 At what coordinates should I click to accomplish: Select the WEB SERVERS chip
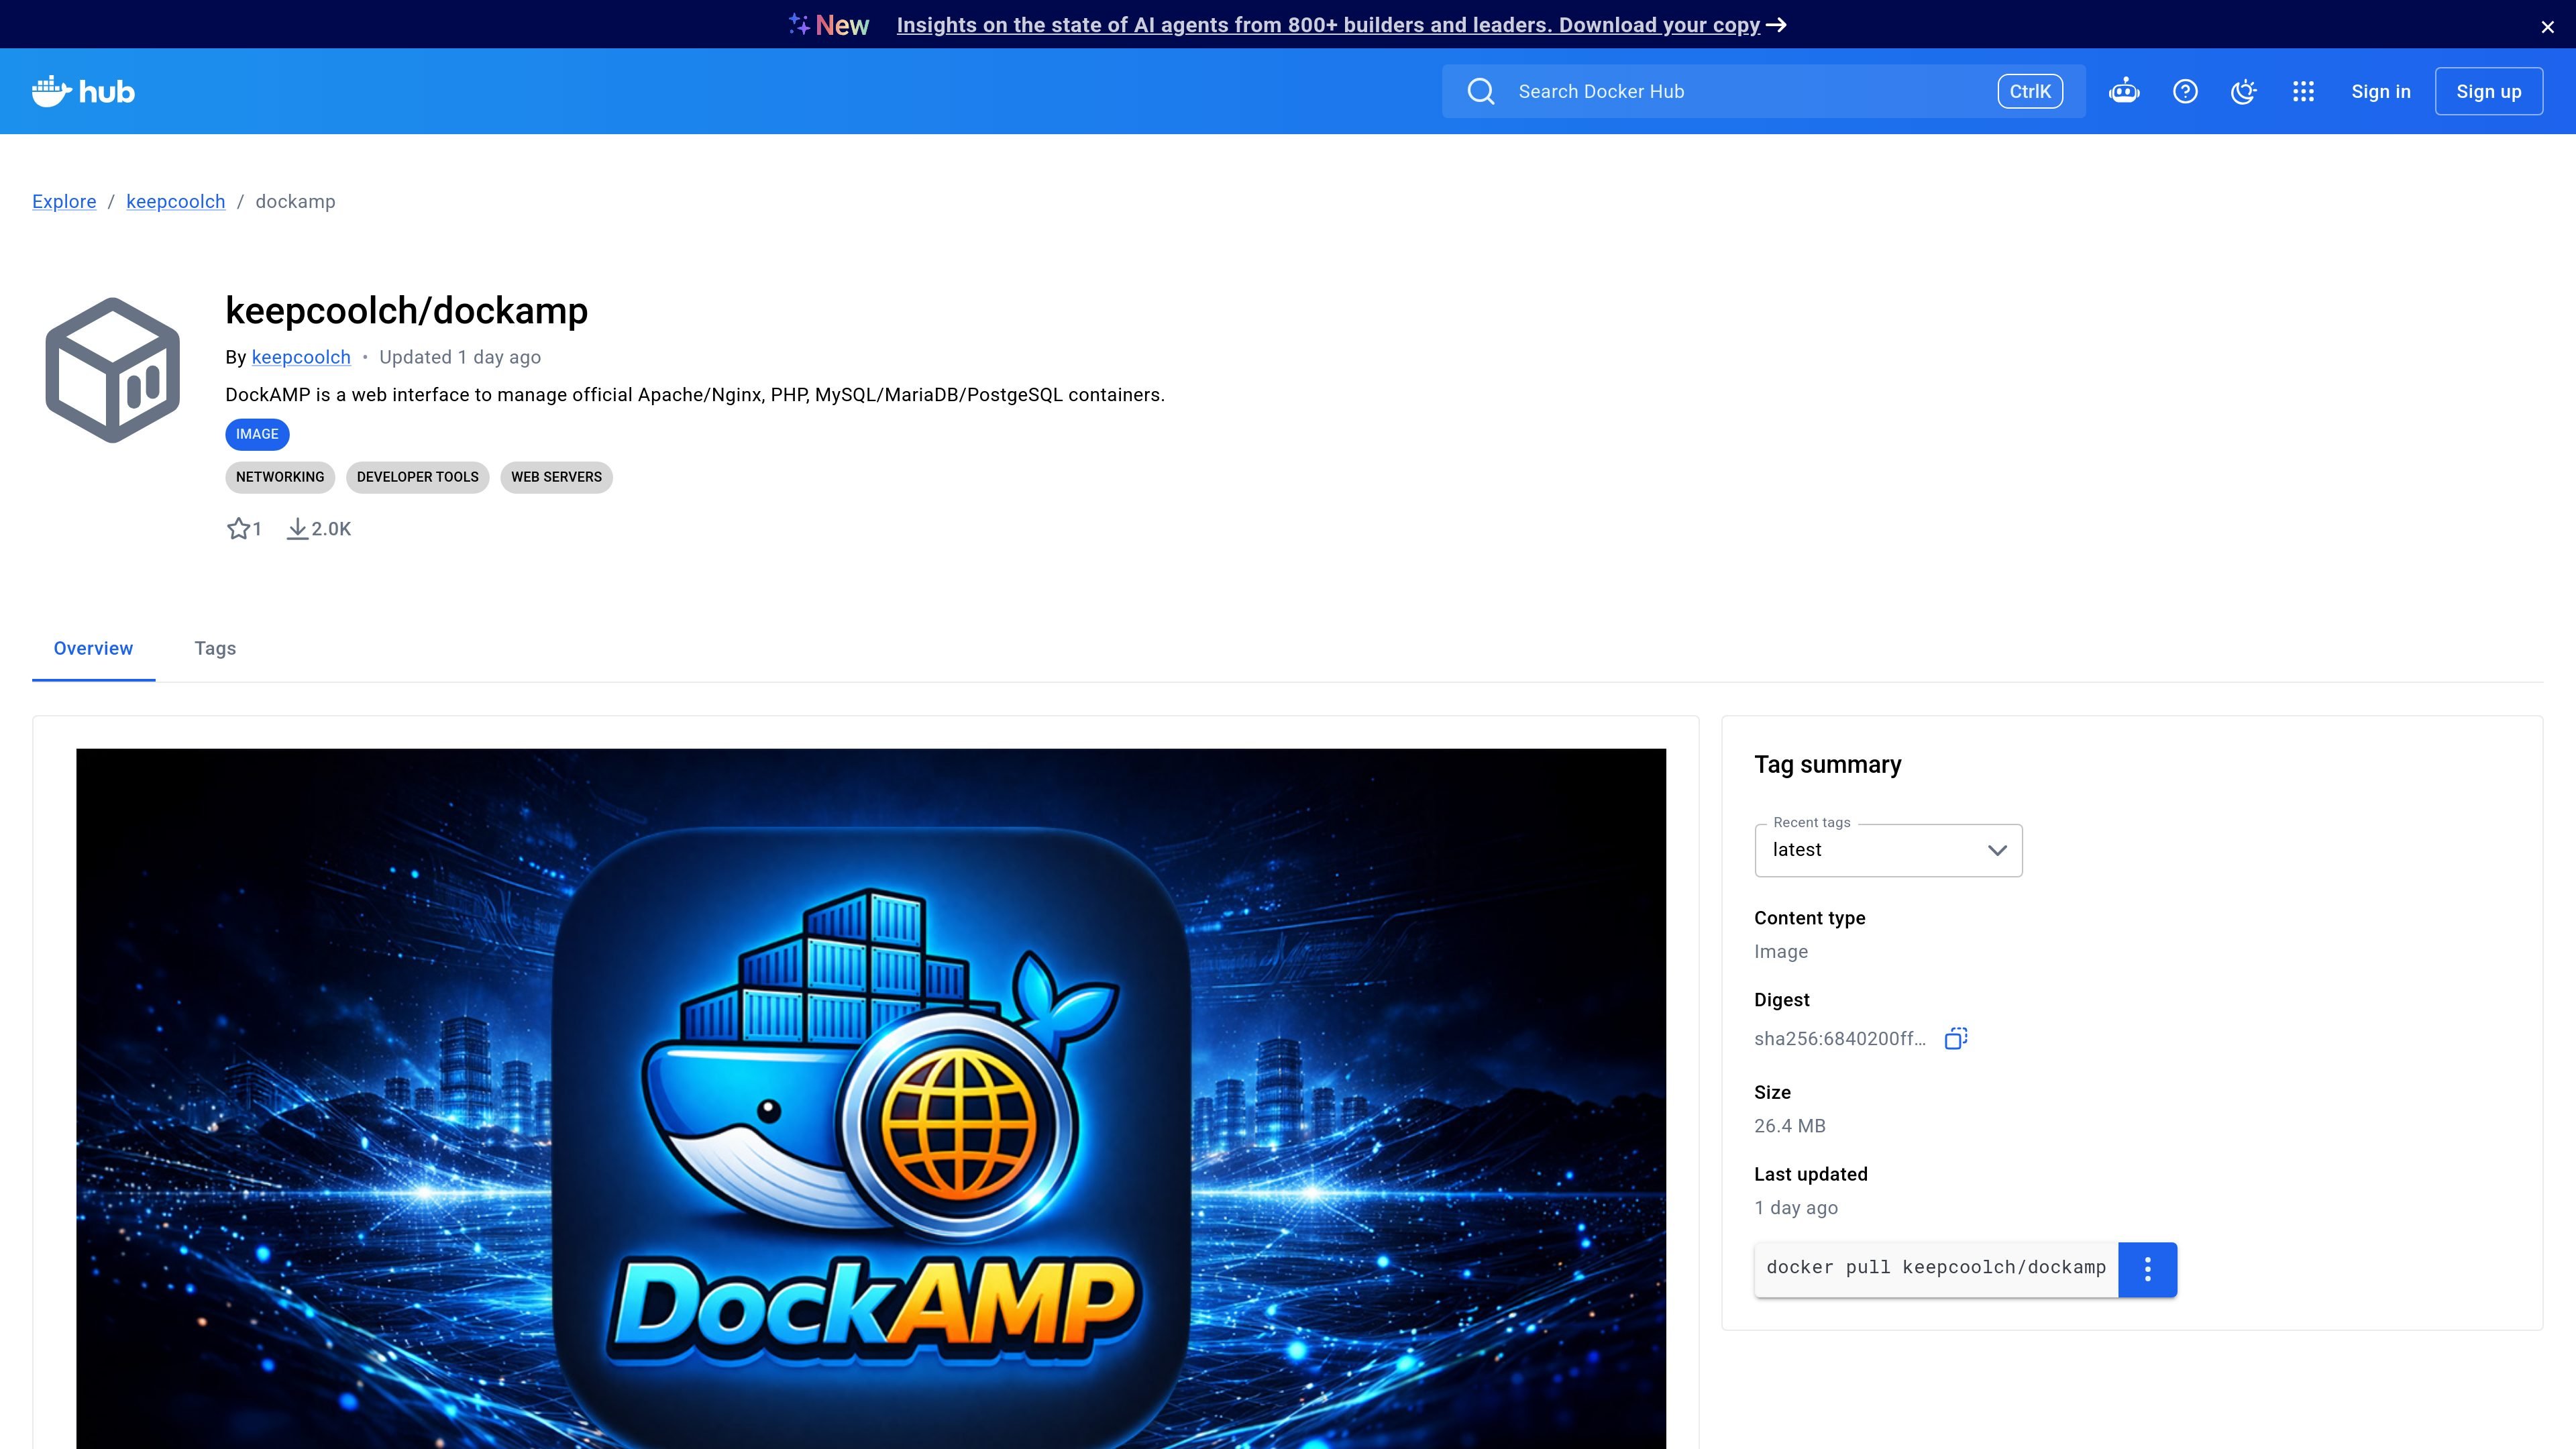tap(556, 477)
